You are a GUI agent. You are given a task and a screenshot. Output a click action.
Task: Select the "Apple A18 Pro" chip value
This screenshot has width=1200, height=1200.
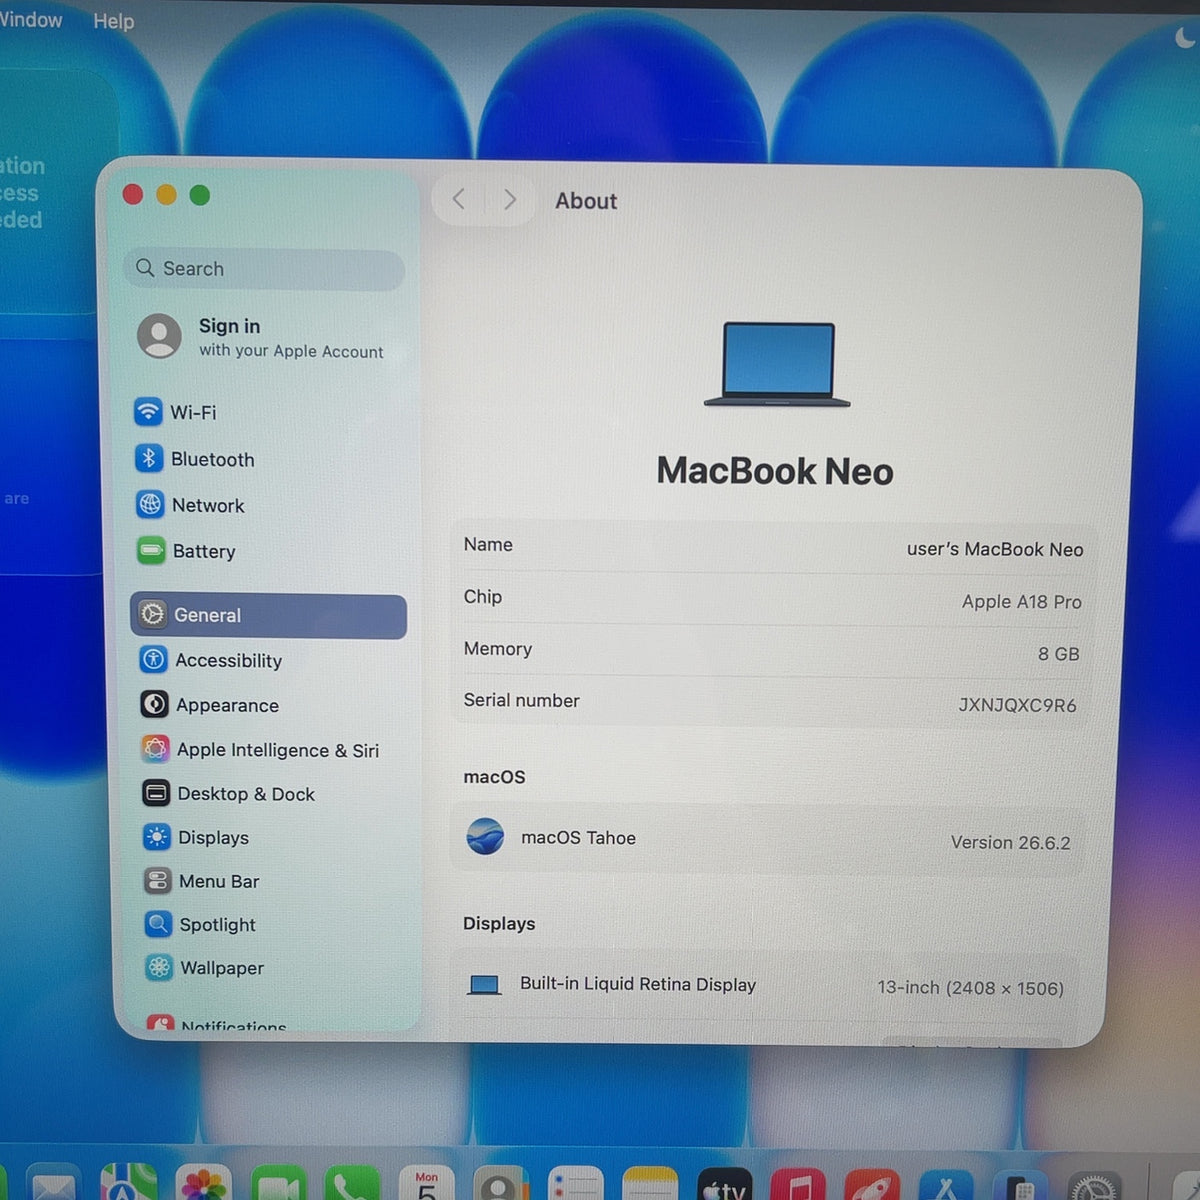(1022, 602)
